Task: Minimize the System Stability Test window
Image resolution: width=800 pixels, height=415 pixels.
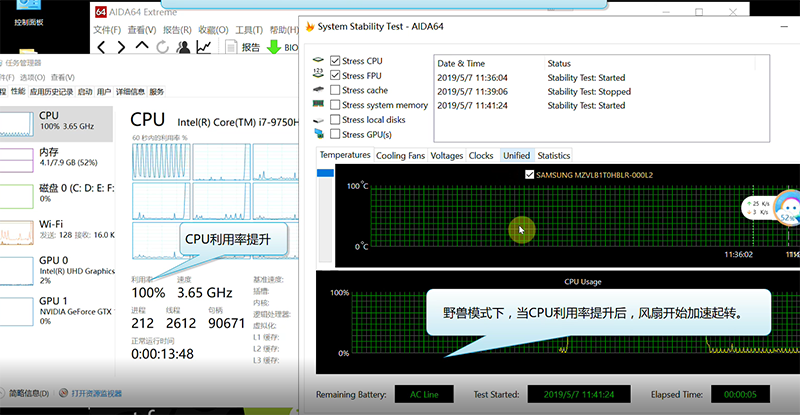Action: [784, 27]
